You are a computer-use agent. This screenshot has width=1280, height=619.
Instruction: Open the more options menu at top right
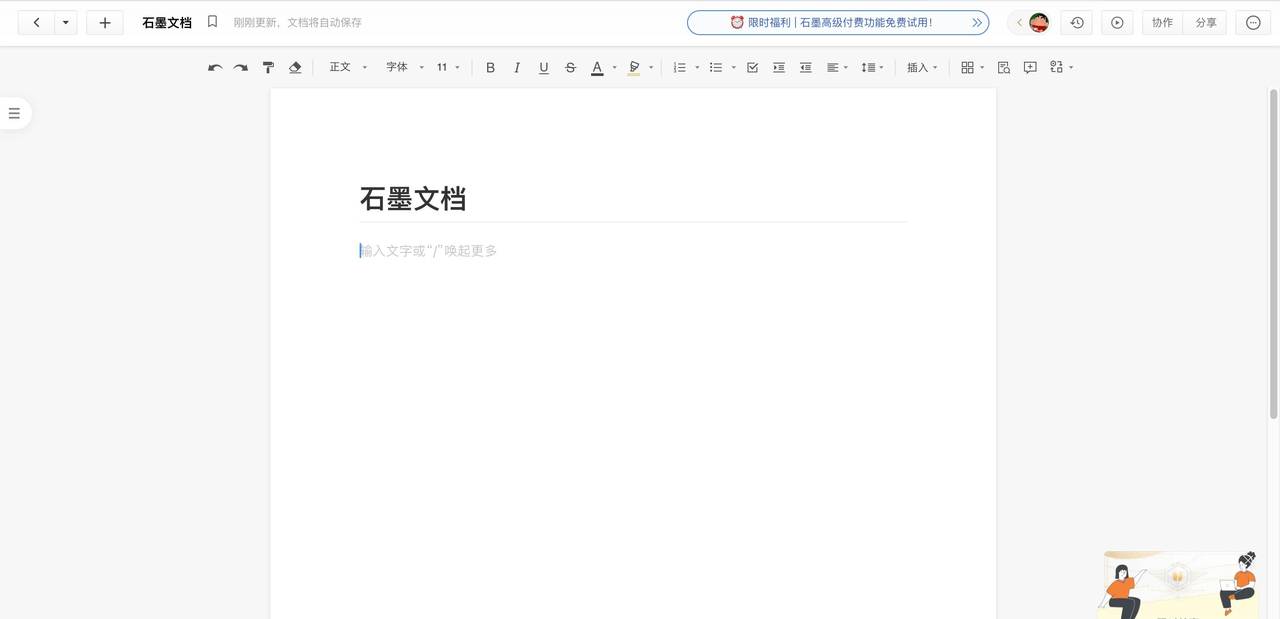coord(1252,21)
